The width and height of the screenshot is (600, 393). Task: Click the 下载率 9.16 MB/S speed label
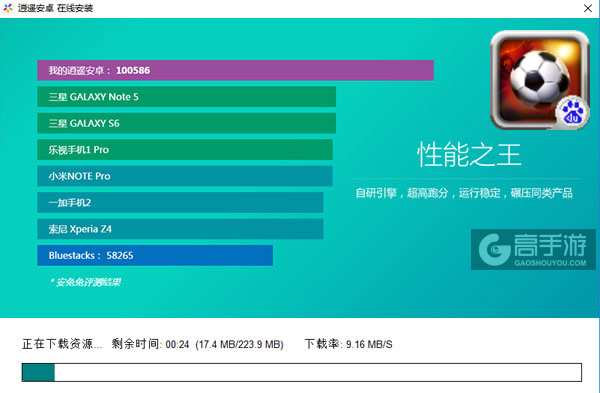pos(349,344)
